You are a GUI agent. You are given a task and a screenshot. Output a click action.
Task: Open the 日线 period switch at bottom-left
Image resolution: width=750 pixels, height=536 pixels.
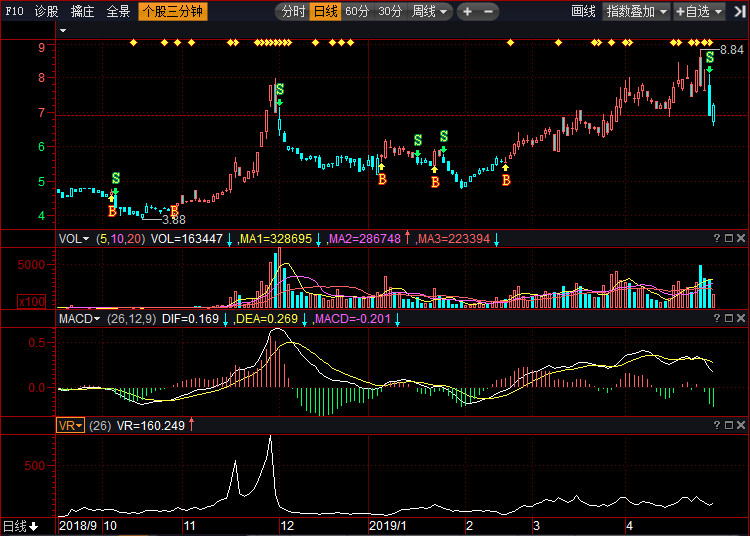click(x=21, y=526)
